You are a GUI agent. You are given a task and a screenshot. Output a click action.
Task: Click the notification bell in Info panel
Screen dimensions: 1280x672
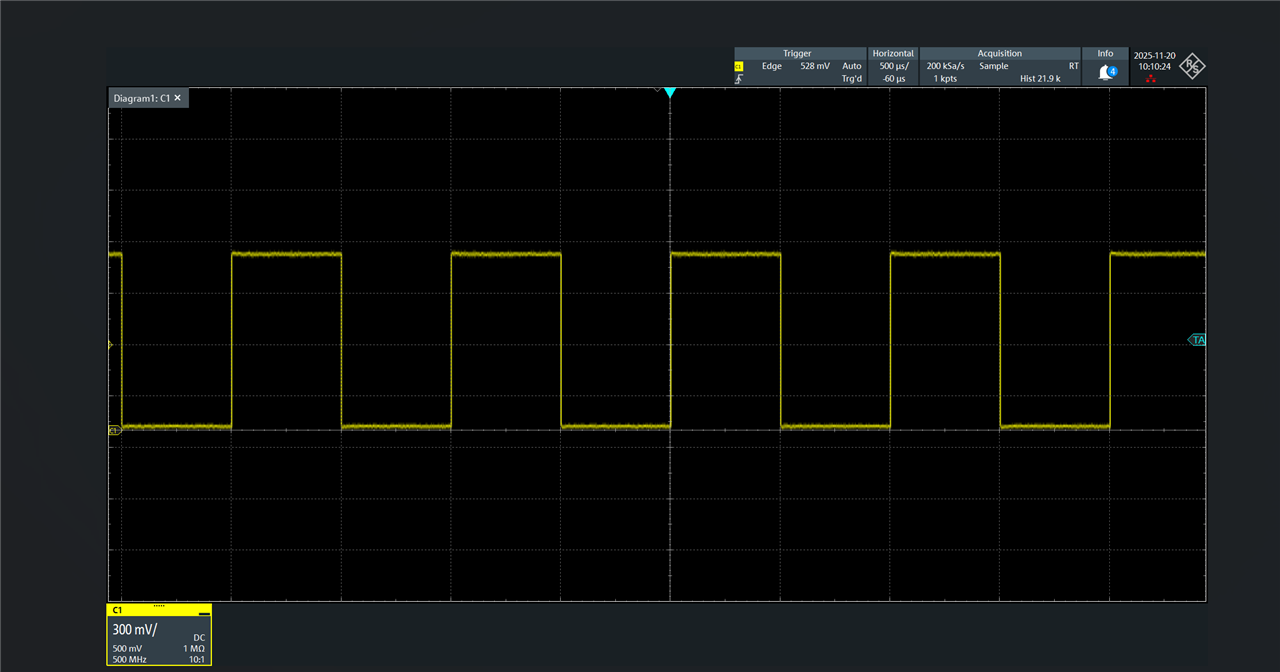[1105, 72]
